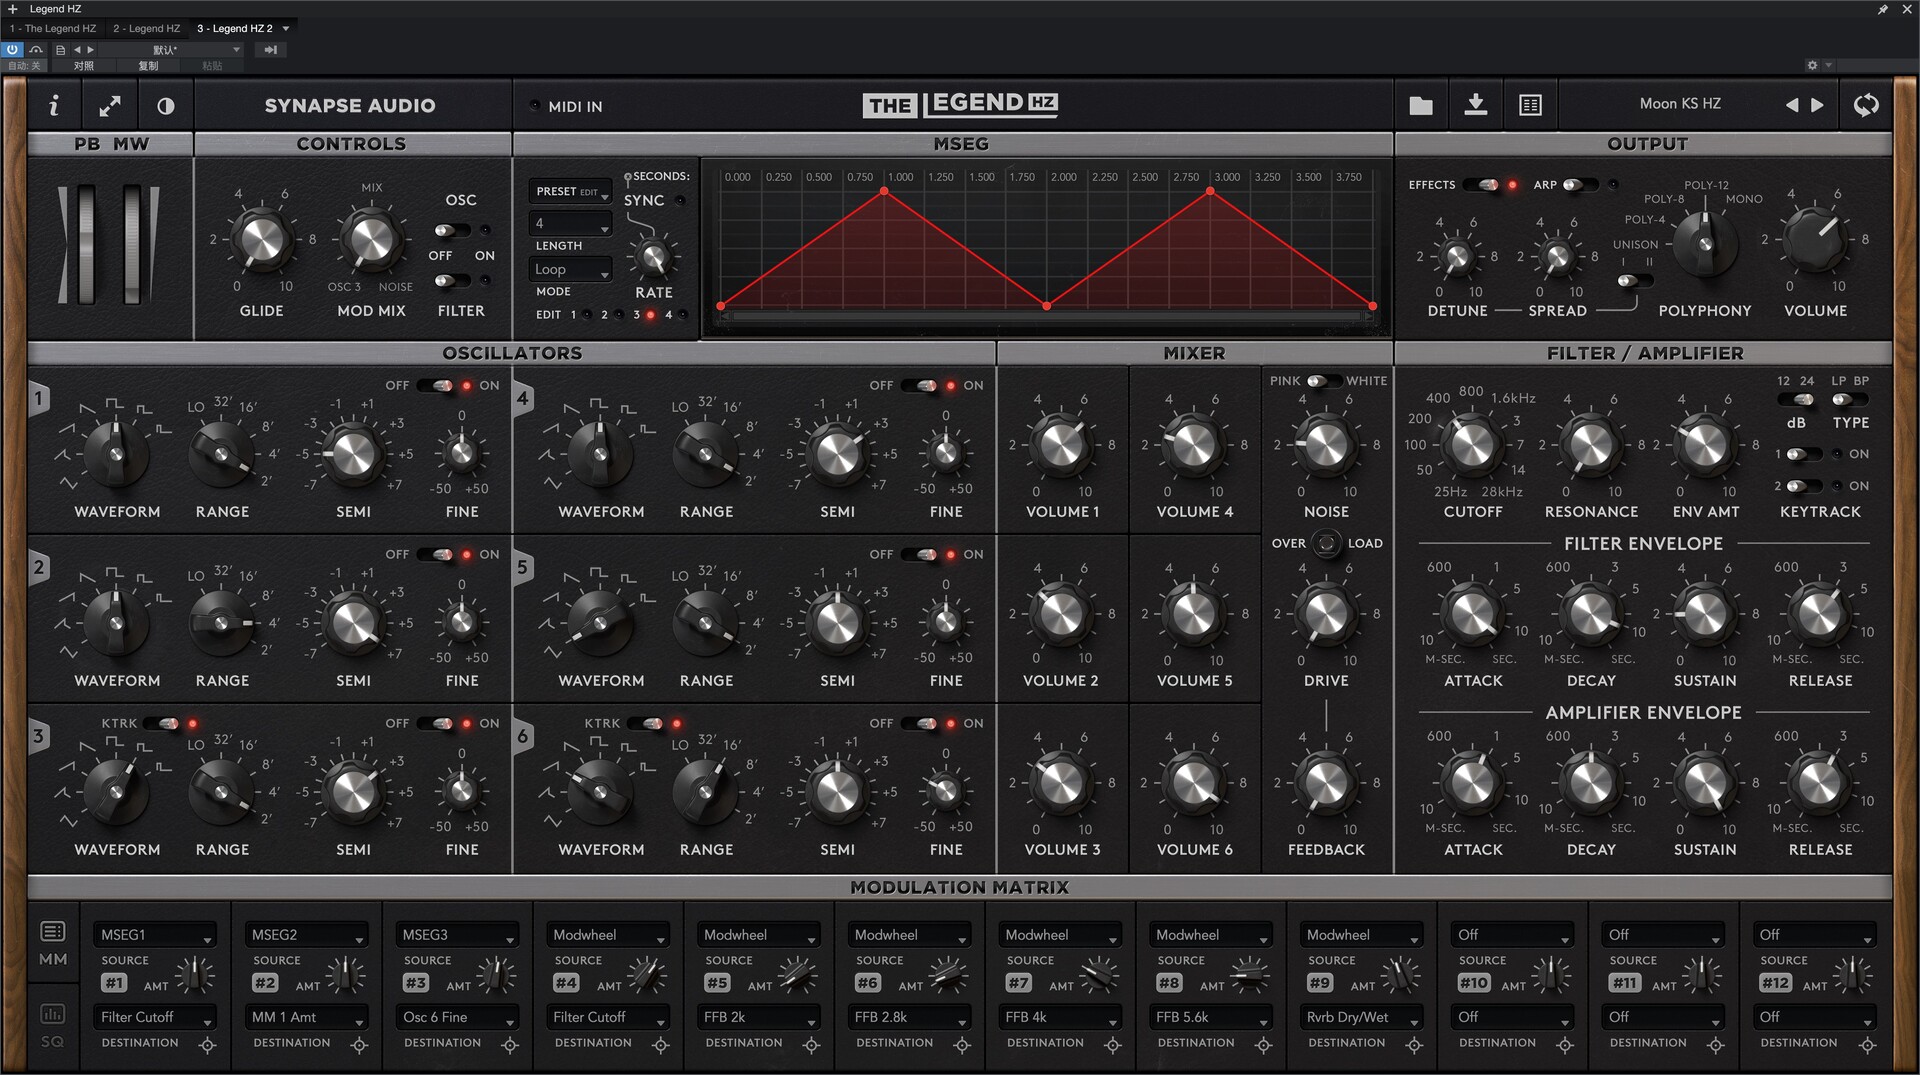Click the filter CUTOFF knob

pyautogui.click(x=1472, y=445)
